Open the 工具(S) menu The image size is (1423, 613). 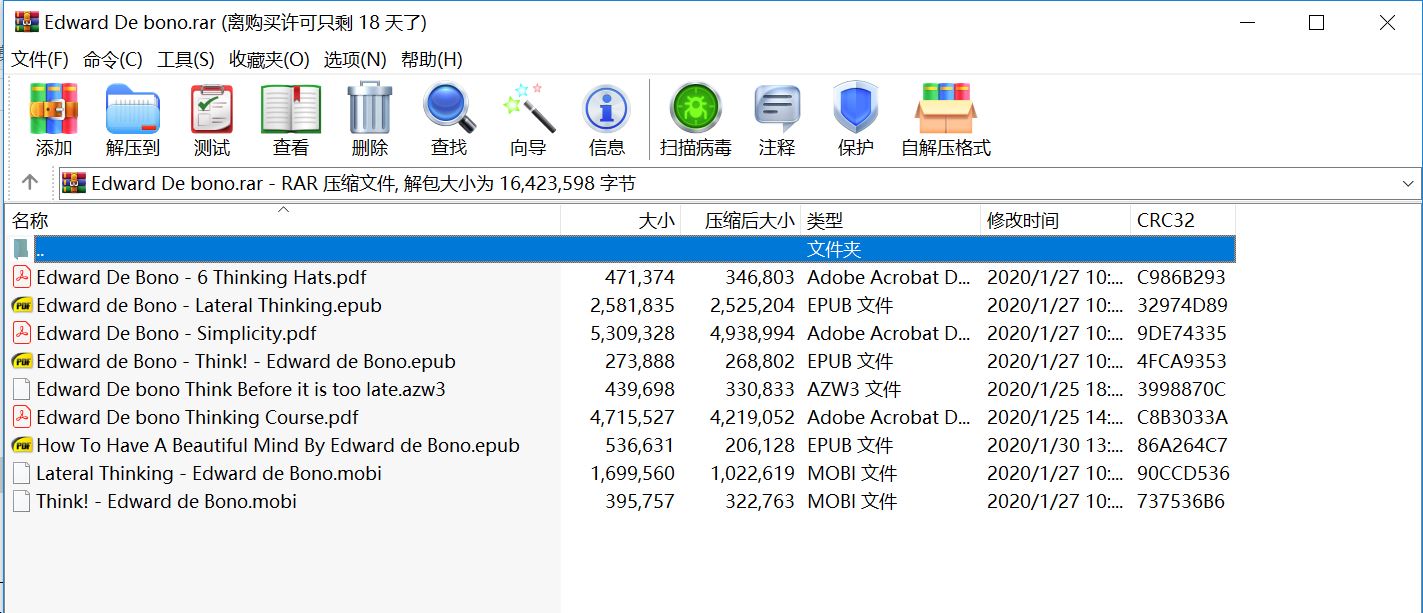pyautogui.click(x=186, y=60)
